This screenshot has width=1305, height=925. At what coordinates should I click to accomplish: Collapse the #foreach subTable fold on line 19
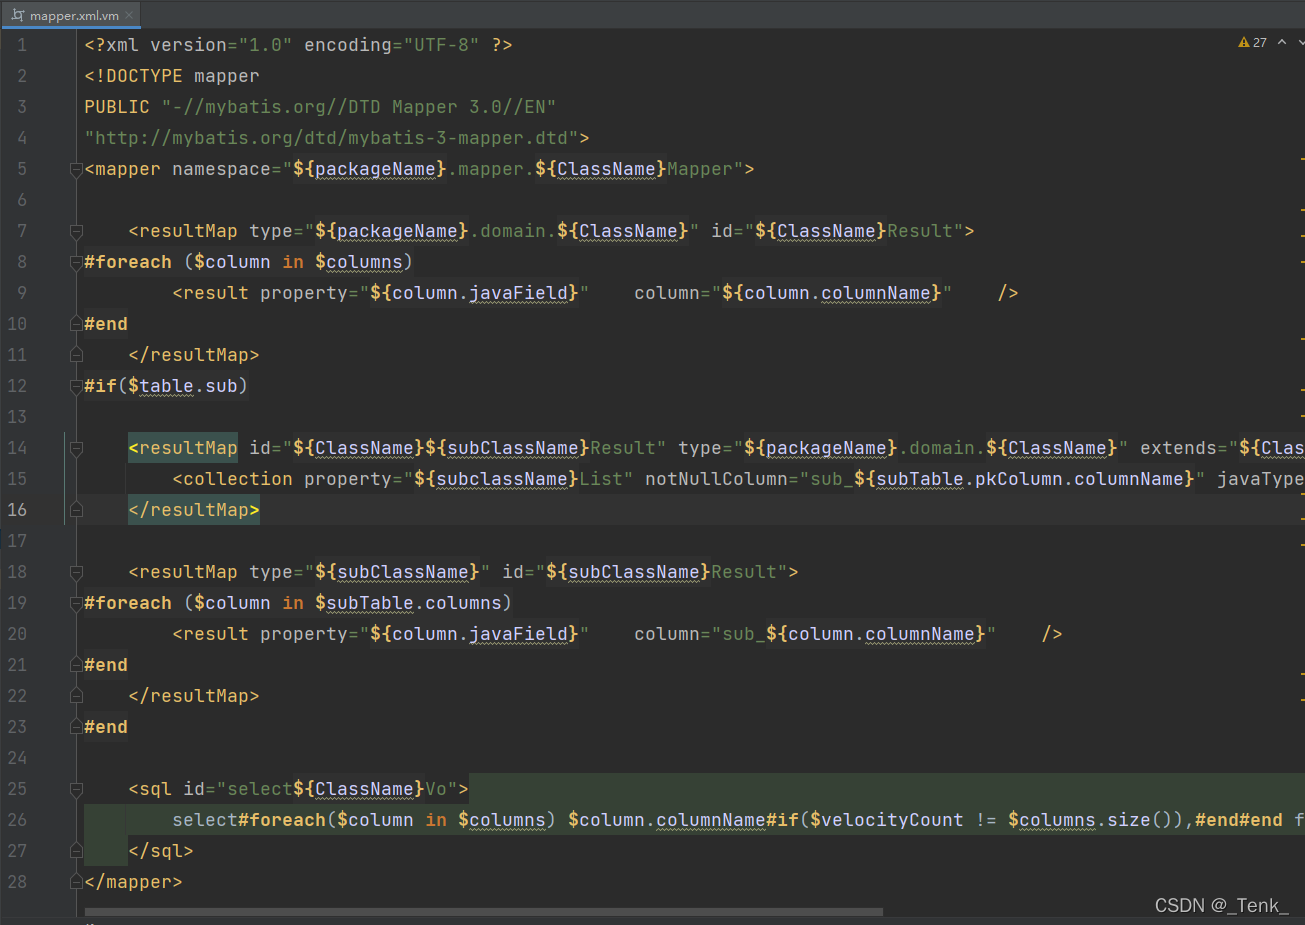(x=76, y=603)
